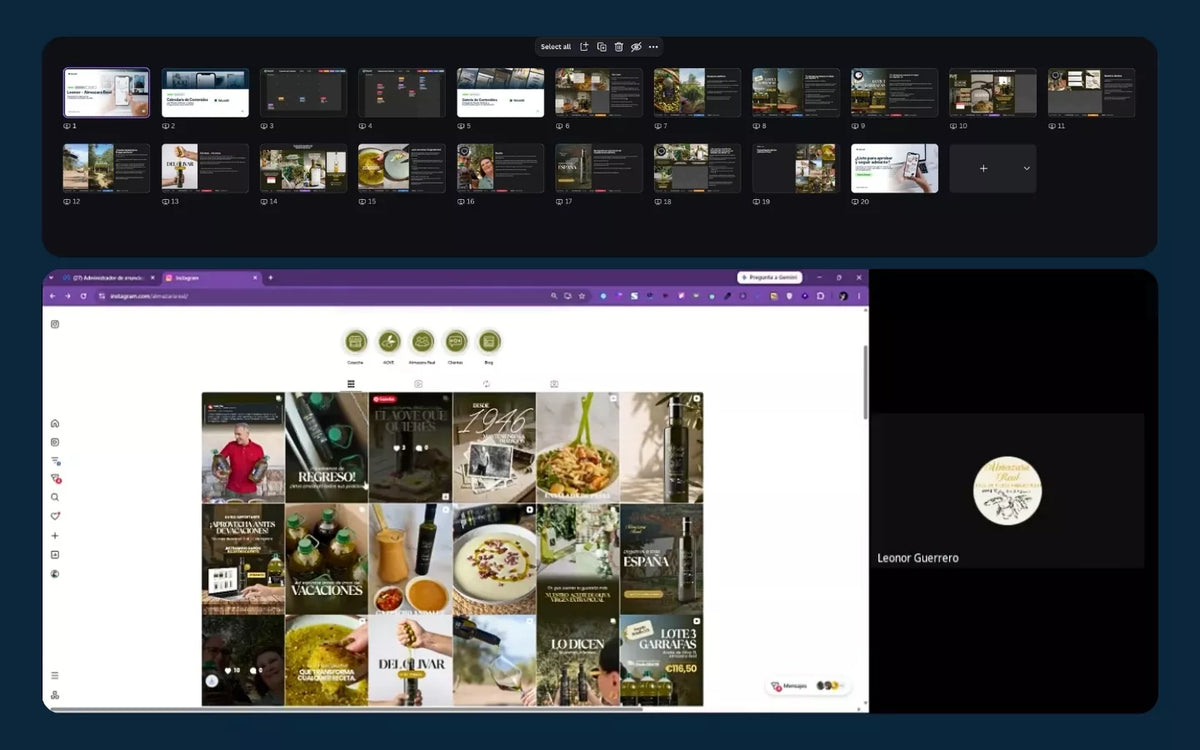1200x750 pixels.
Task: Open the LOTE 3 GARRAFAS post thumbnail
Action: click(662, 660)
